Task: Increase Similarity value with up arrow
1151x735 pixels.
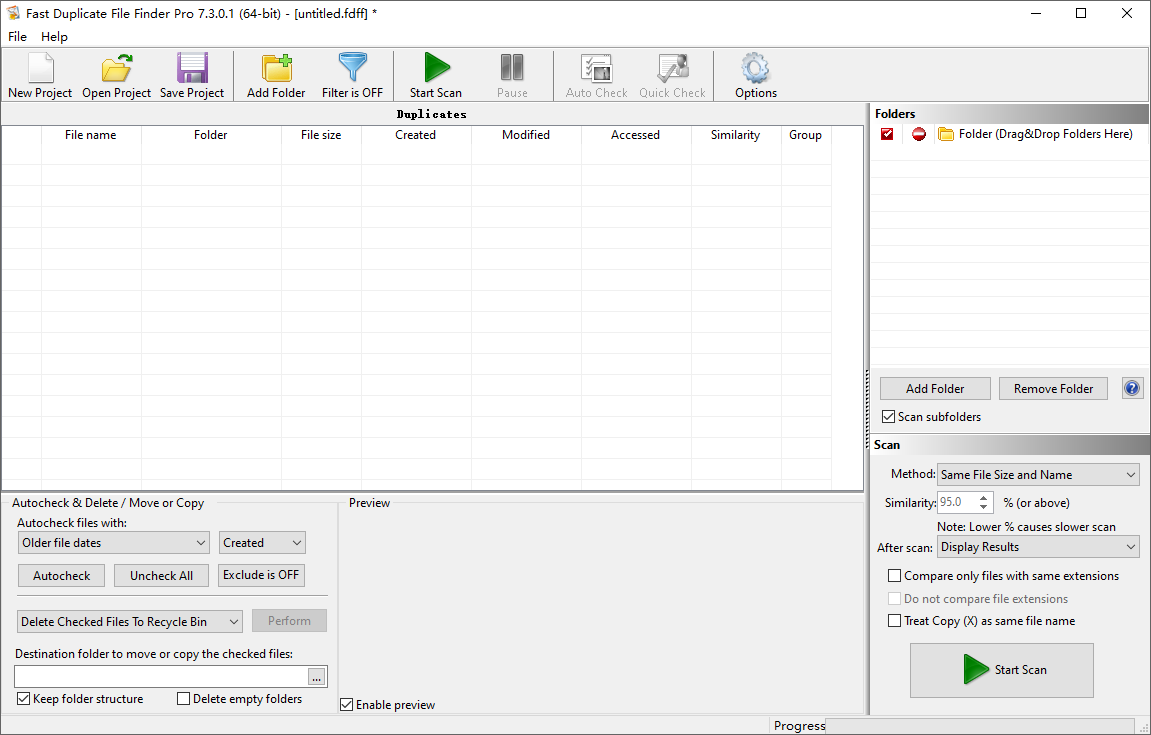Action: (x=984, y=498)
